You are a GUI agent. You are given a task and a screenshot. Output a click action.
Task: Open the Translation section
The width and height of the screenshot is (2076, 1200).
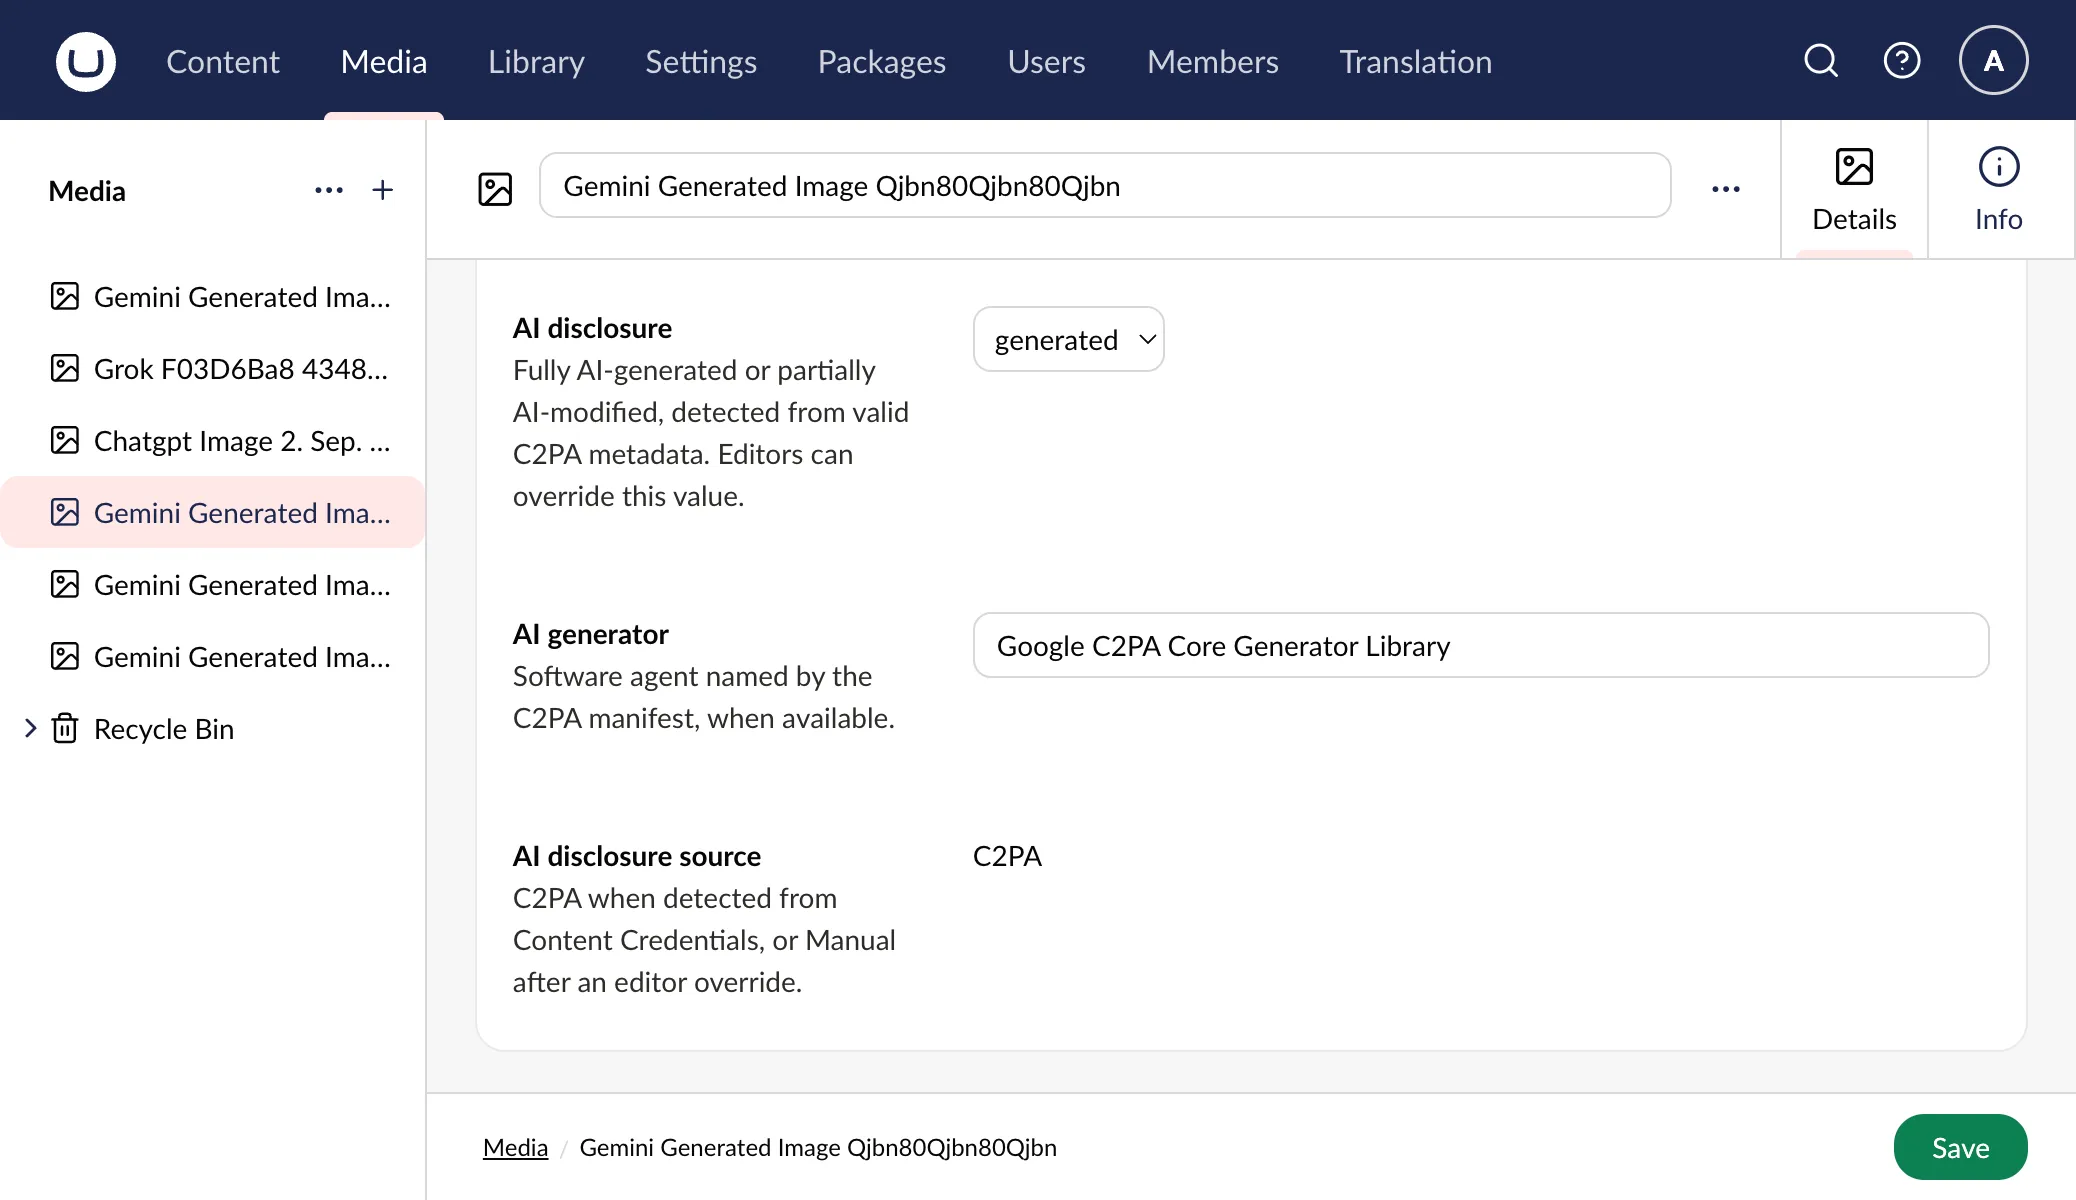tap(1415, 62)
